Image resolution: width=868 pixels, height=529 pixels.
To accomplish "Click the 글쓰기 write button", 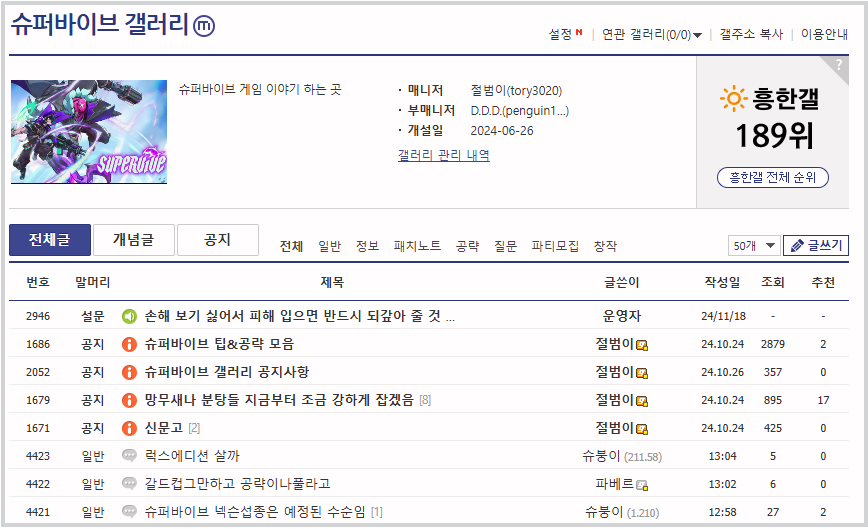I will [816, 246].
